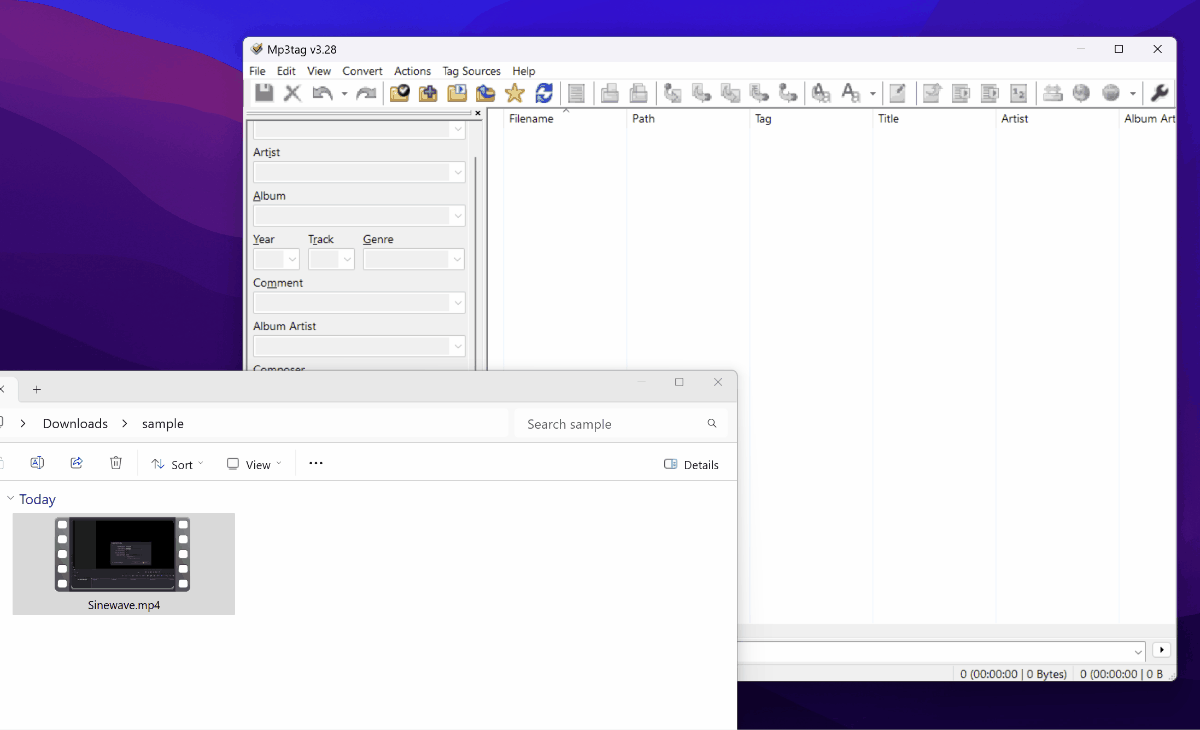Click the Auto-numbering wizard icon
The height and width of the screenshot is (730, 1200).
coord(1018,93)
